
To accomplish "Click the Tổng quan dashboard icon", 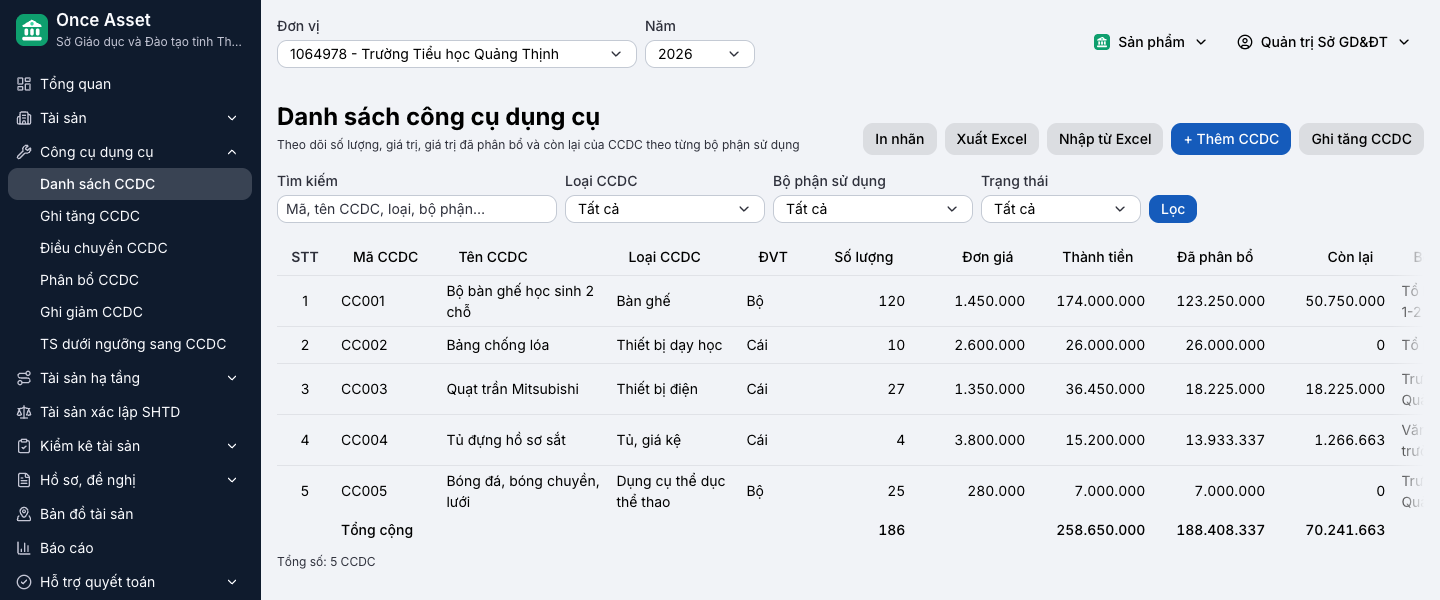I will click(x=24, y=84).
